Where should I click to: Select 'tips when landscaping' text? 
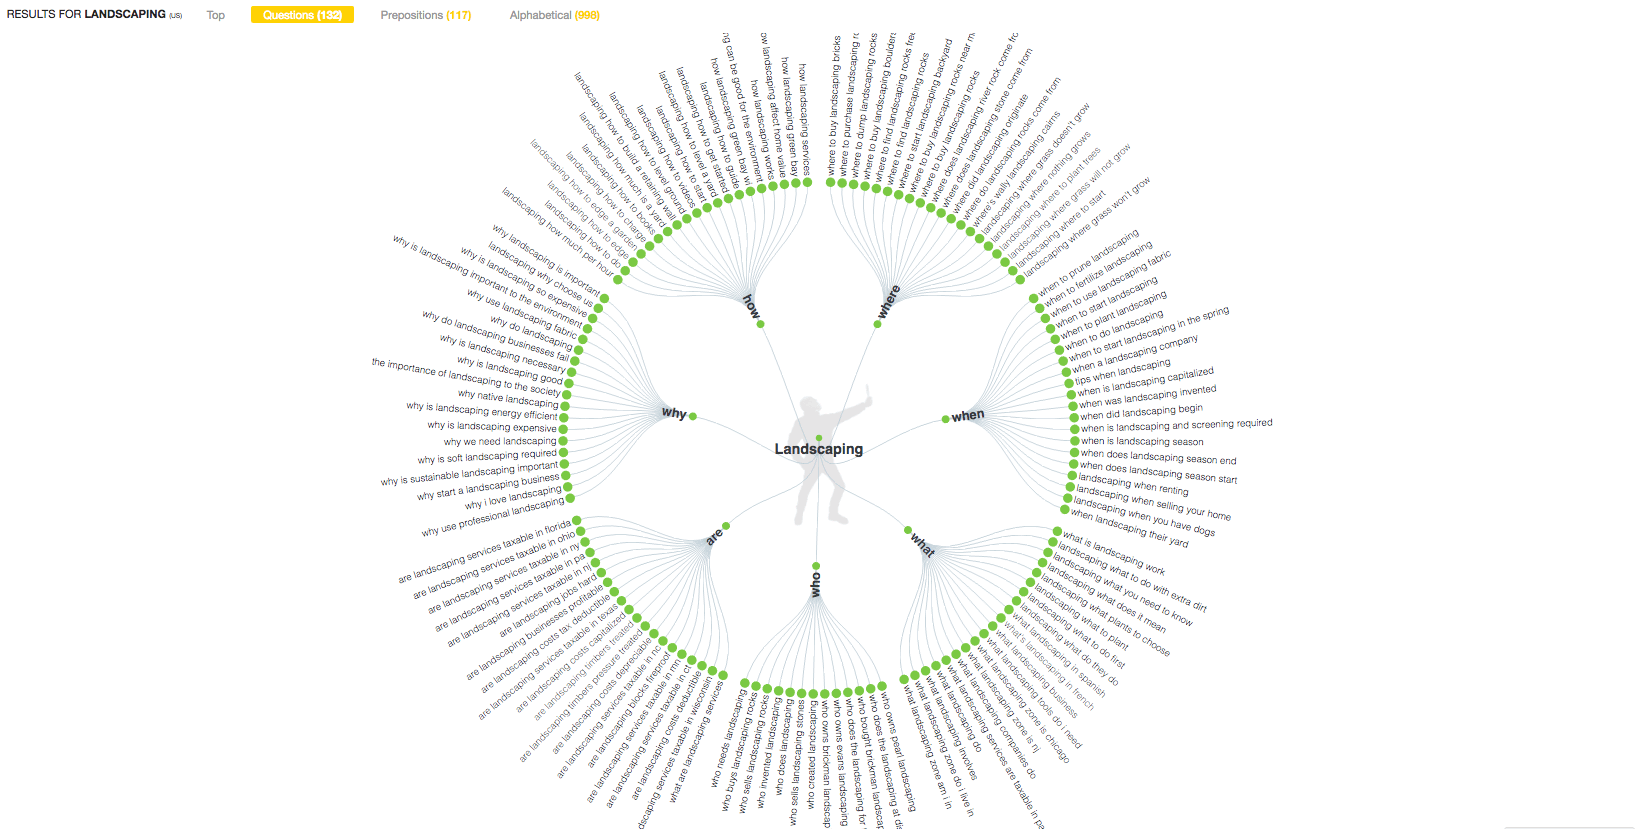(1122, 371)
